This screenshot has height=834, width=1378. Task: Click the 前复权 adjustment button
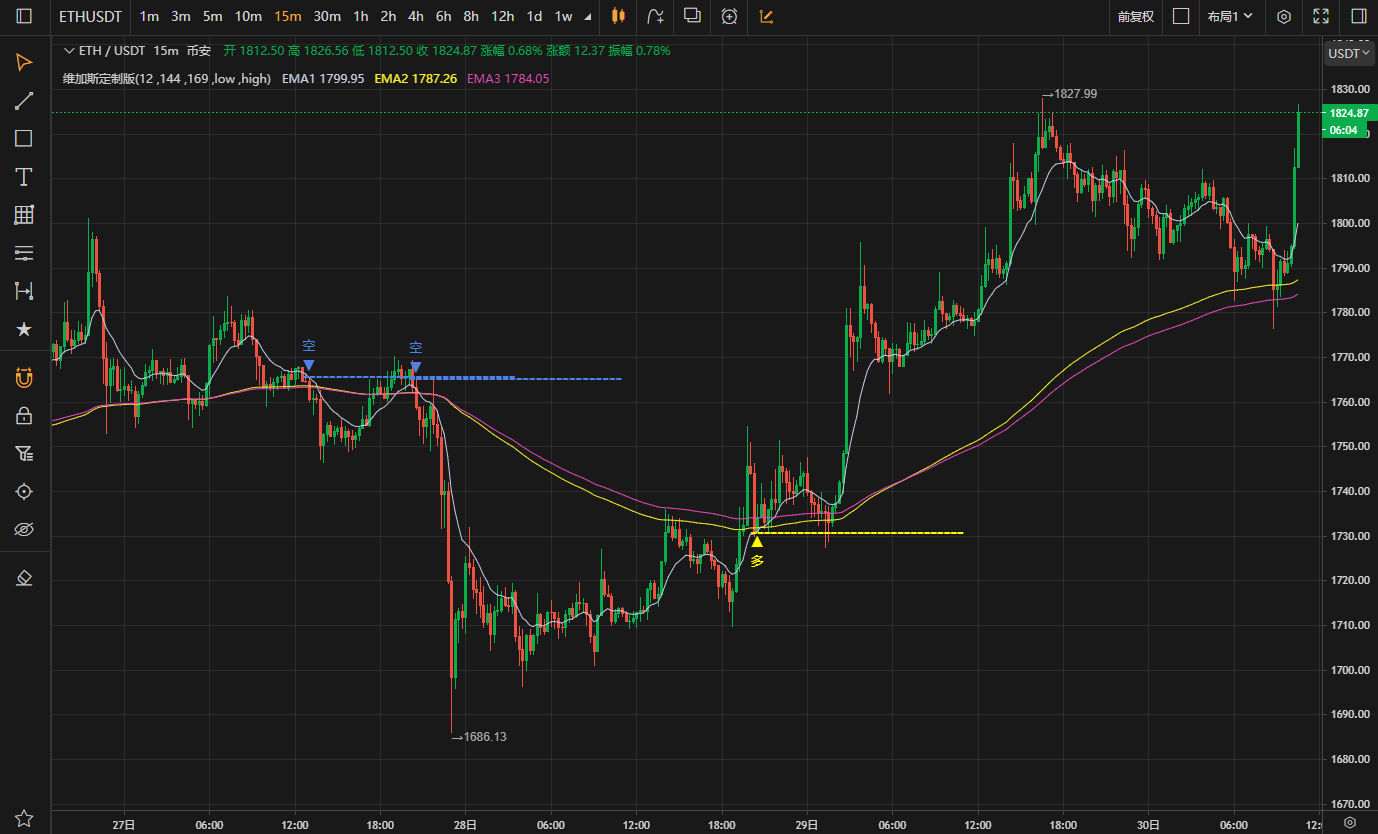pos(1135,16)
